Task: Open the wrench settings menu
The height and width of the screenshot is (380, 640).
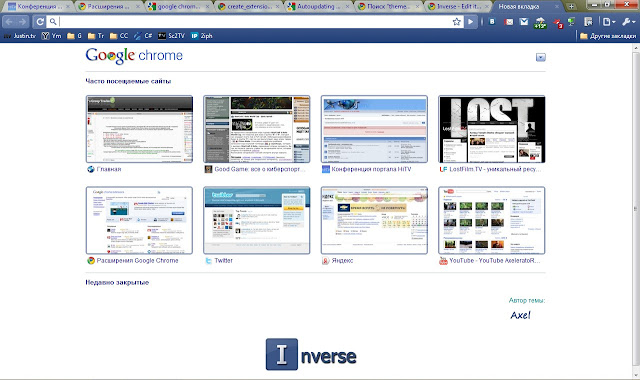Action: coord(628,22)
